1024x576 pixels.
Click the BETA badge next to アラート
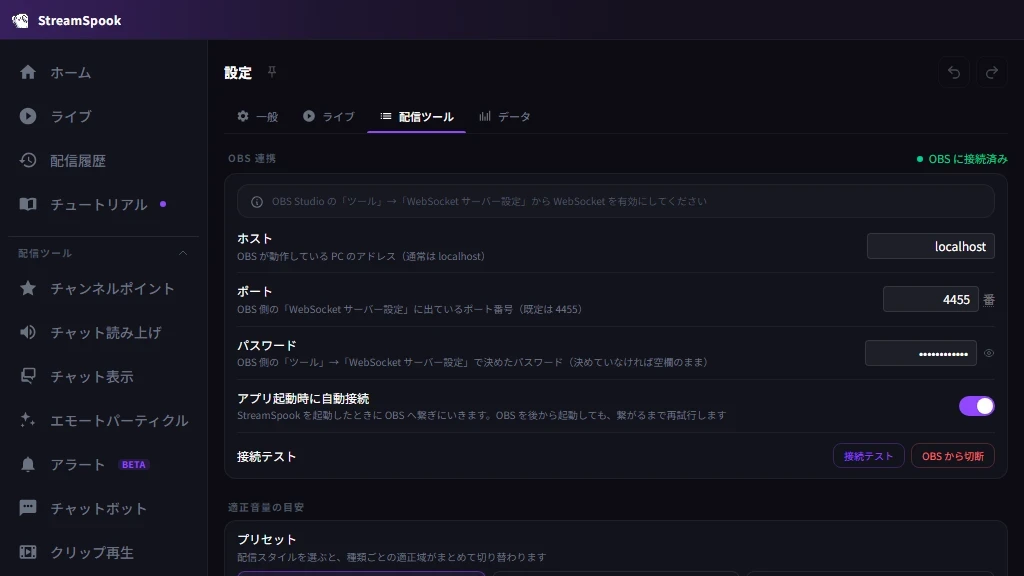[134, 464]
